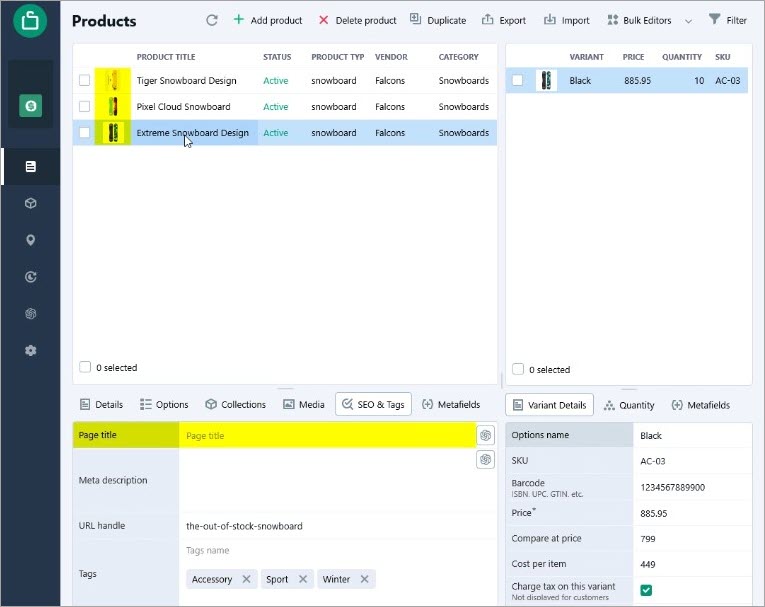Switch to the Details tab
This screenshot has width=765, height=607.
[x=101, y=405]
